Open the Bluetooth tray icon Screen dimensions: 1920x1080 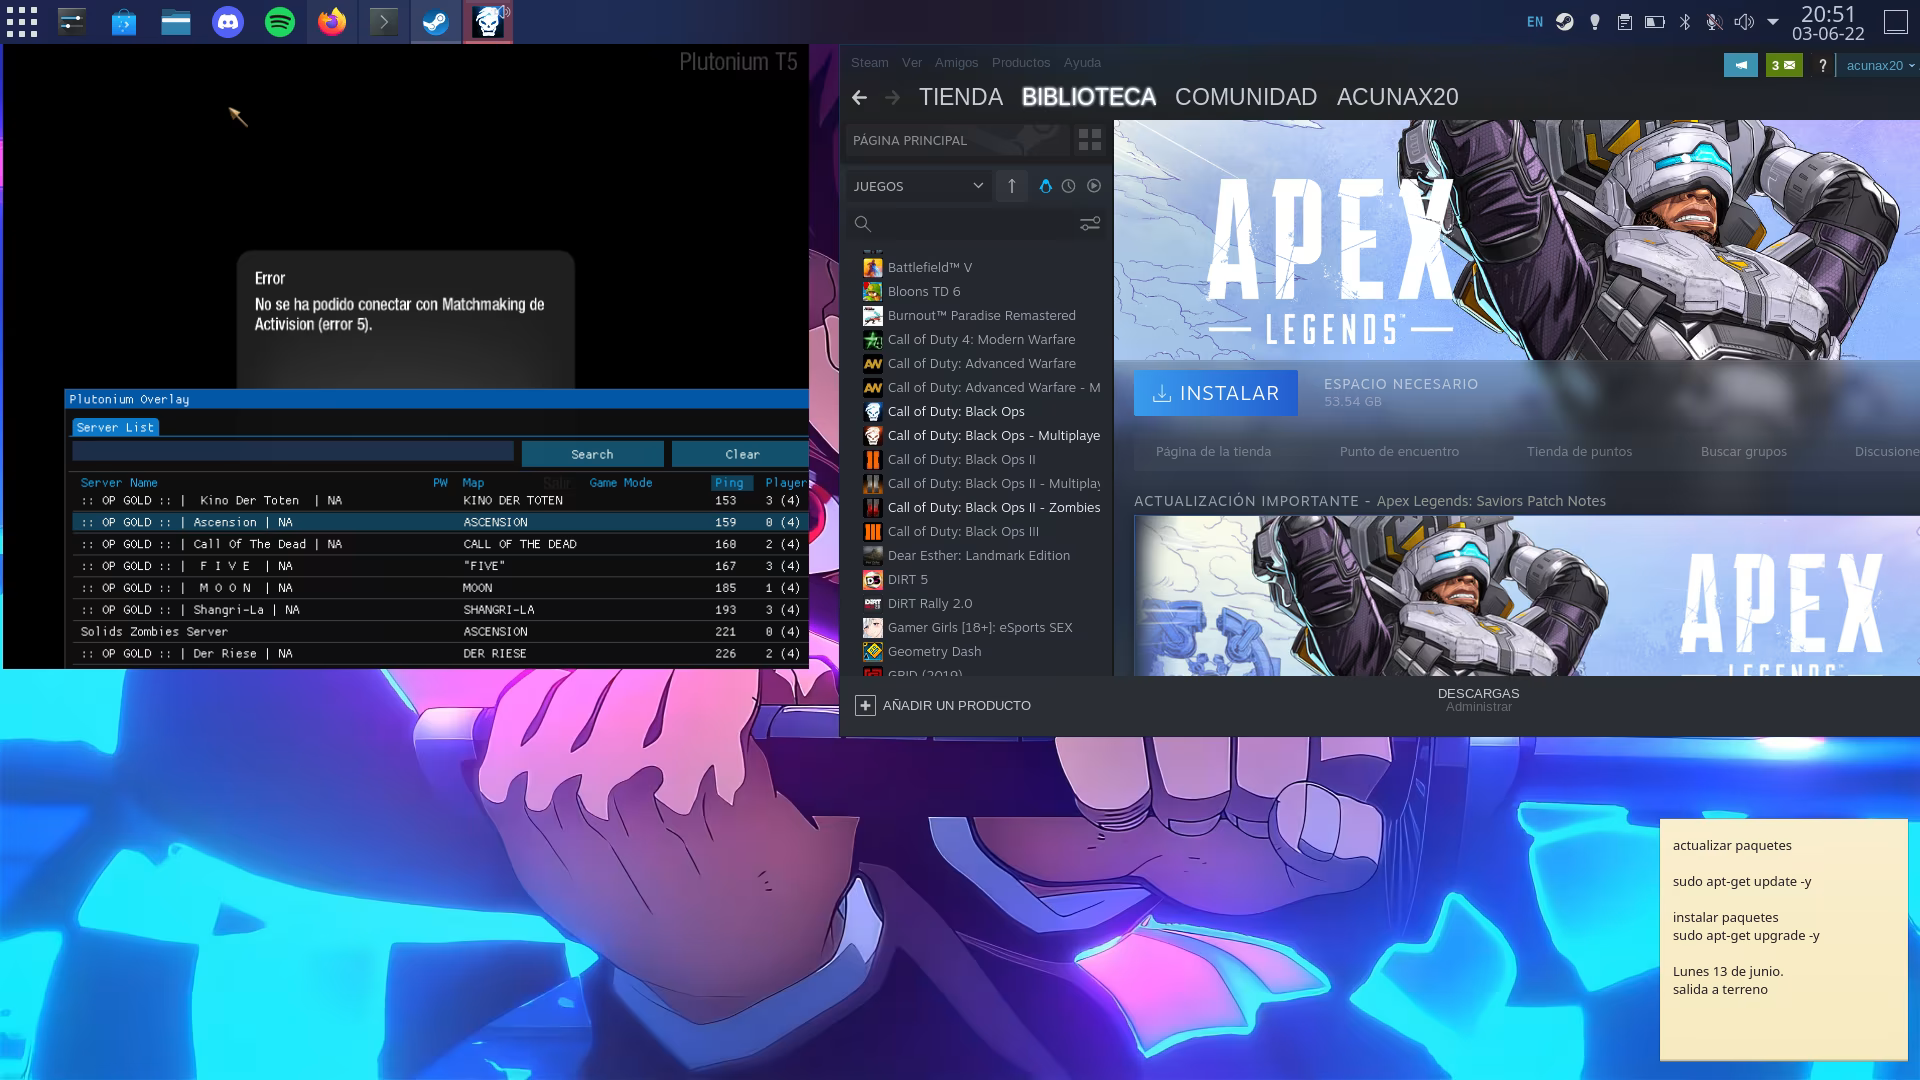tap(1684, 22)
